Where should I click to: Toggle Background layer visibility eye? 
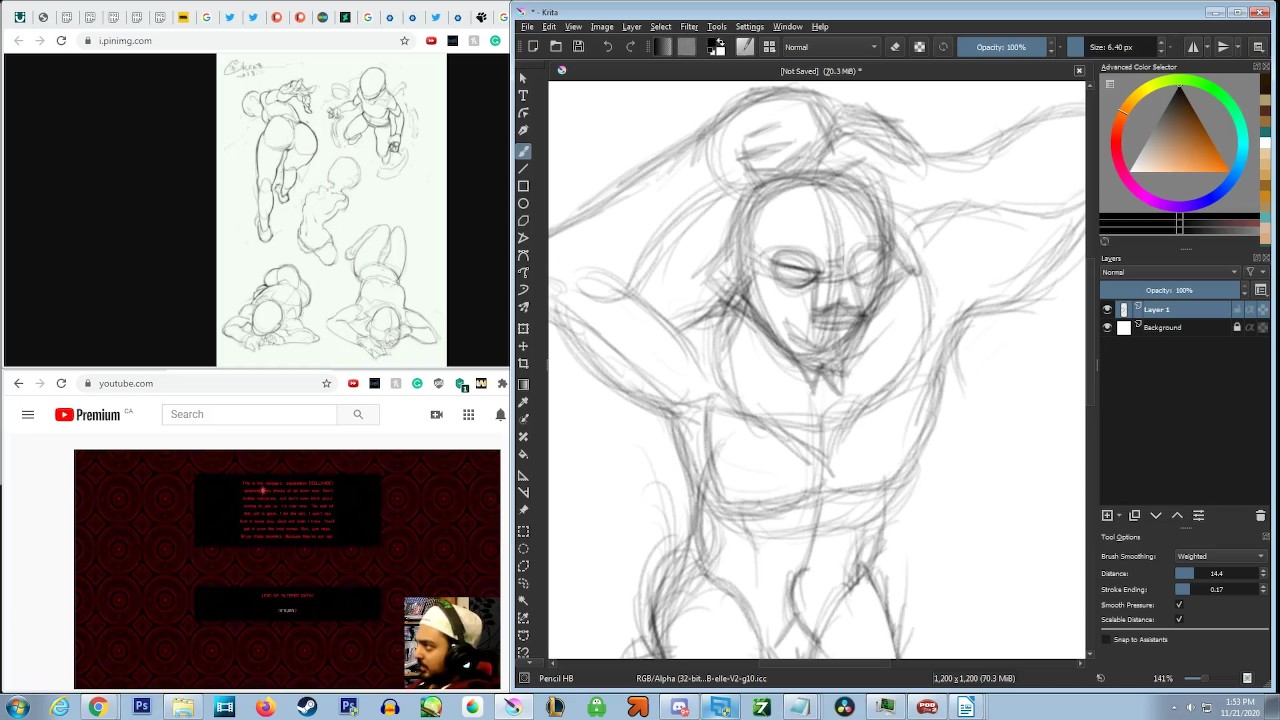1107,328
